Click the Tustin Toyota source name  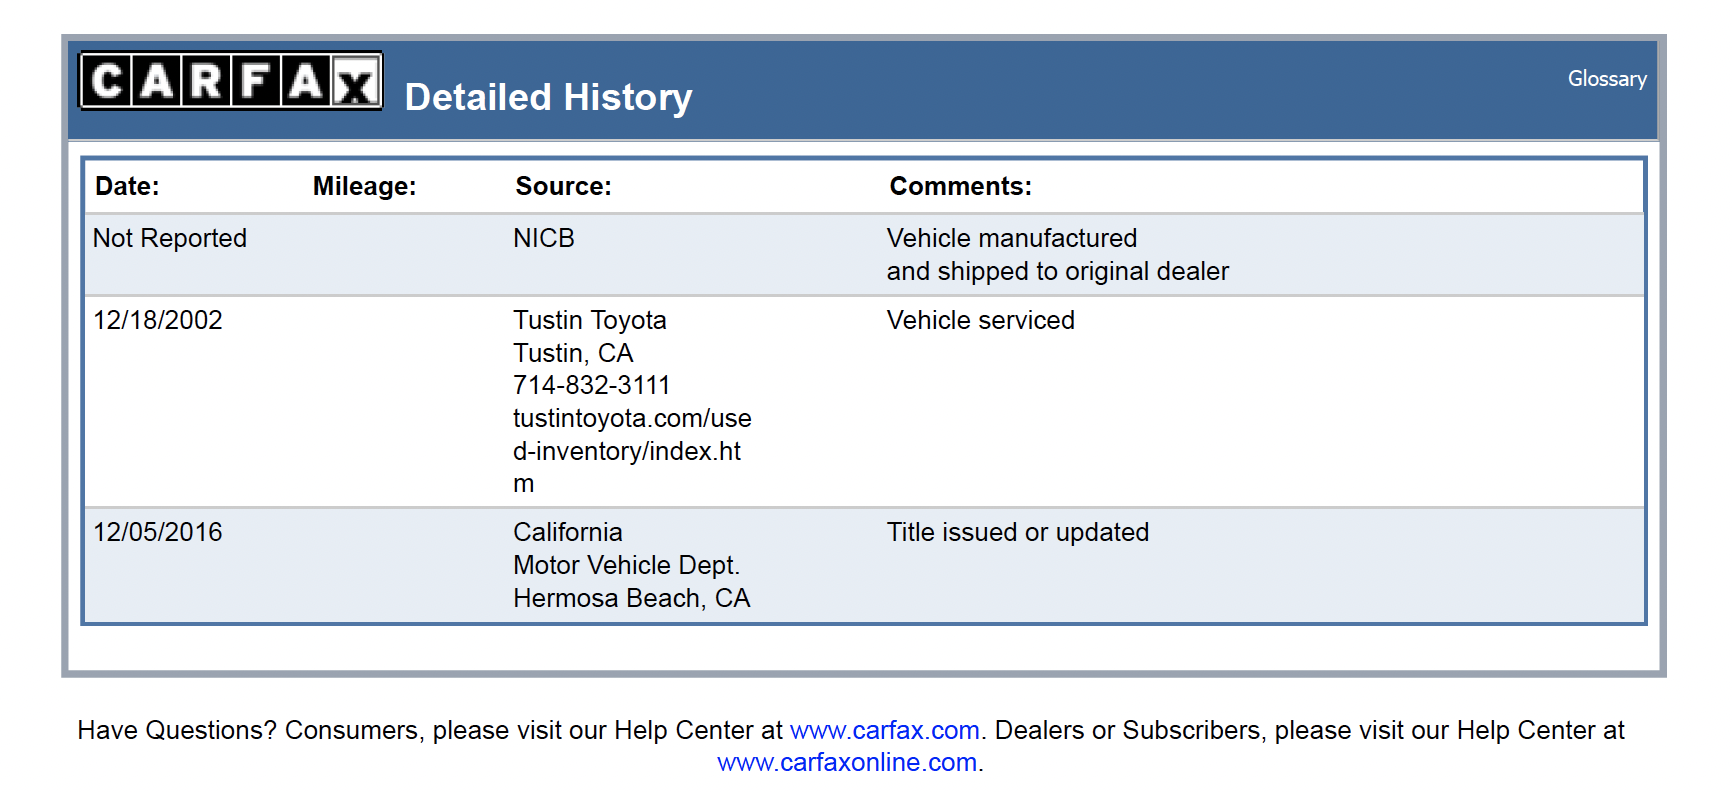click(590, 320)
